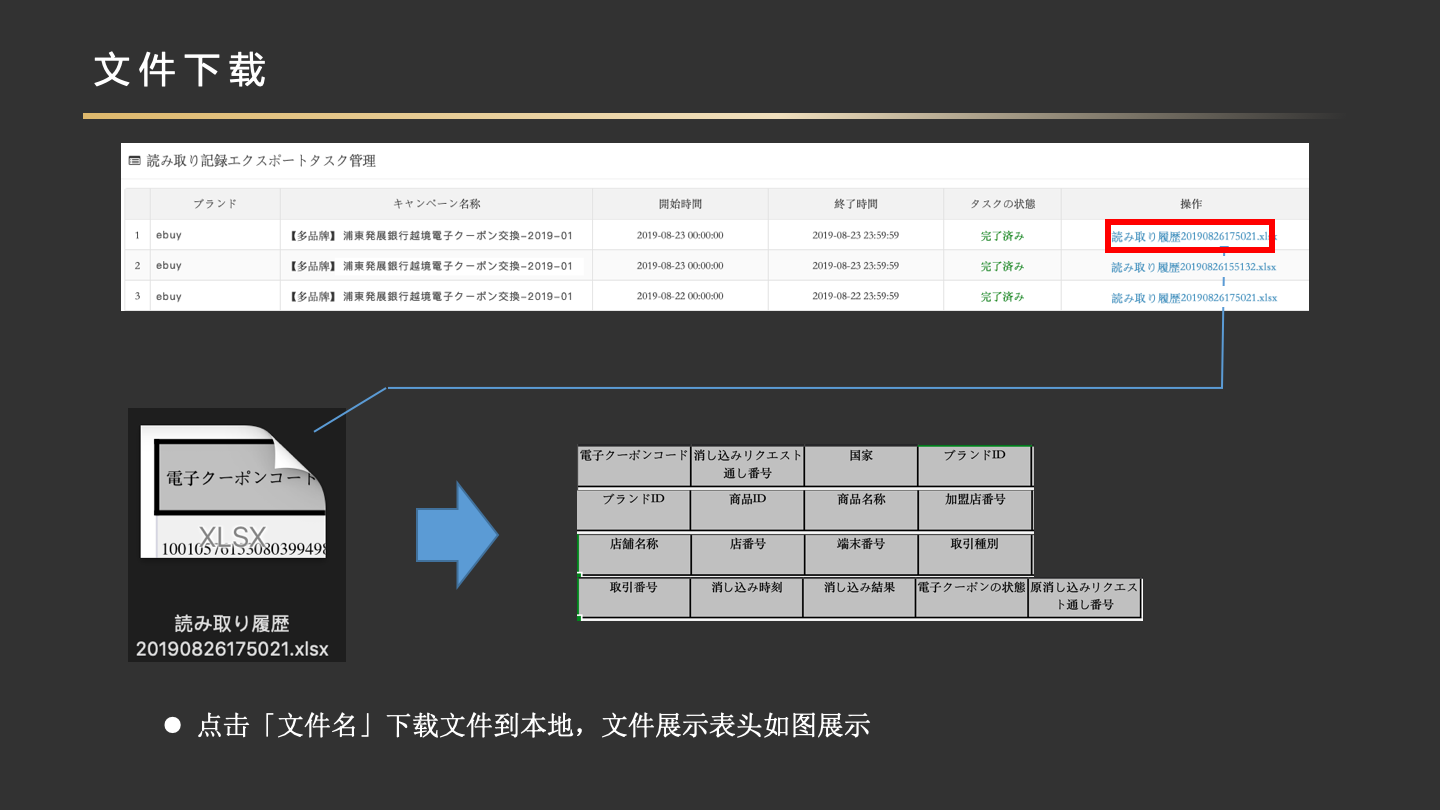Download row 3 file 読み取り履歴20190826175021.xlsx
Viewport: 1440px width, 810px height.
[x=1194, y=298]
